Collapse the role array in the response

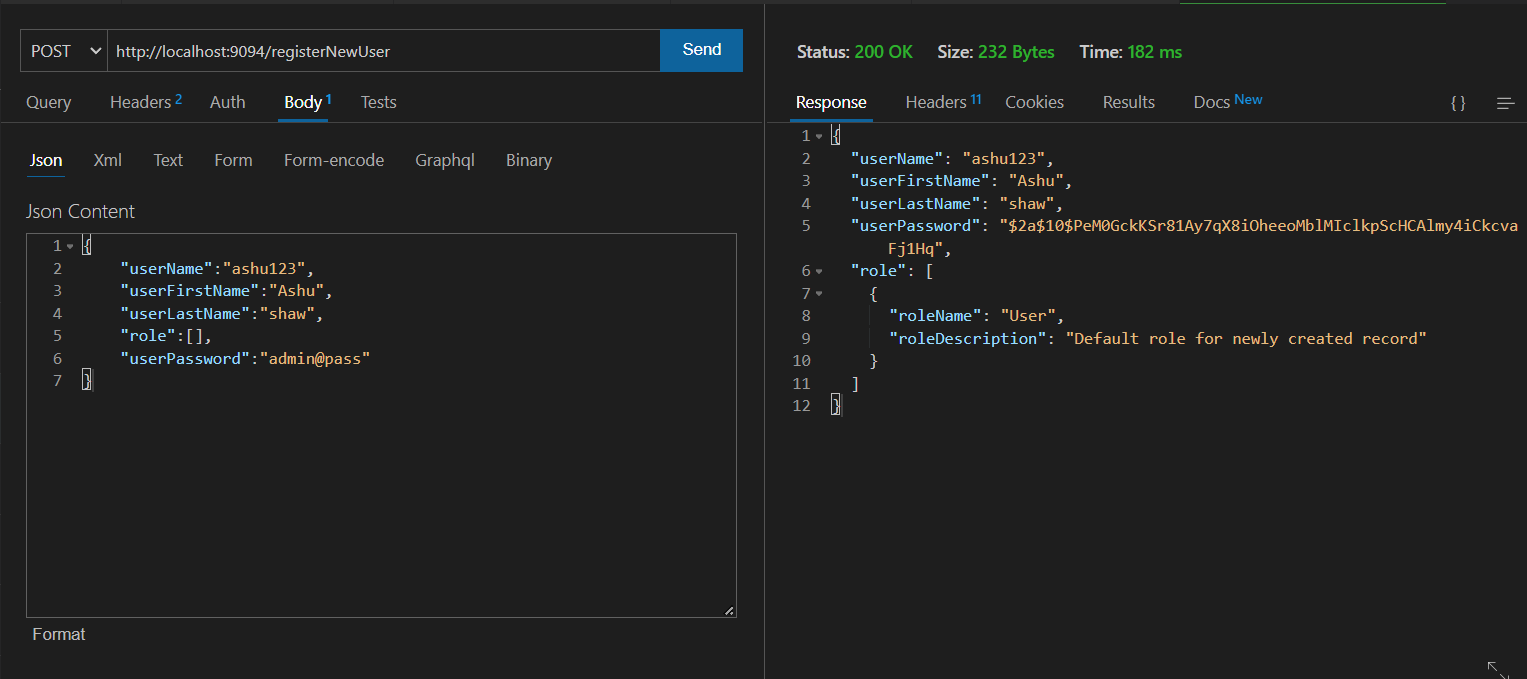[818, 270]
